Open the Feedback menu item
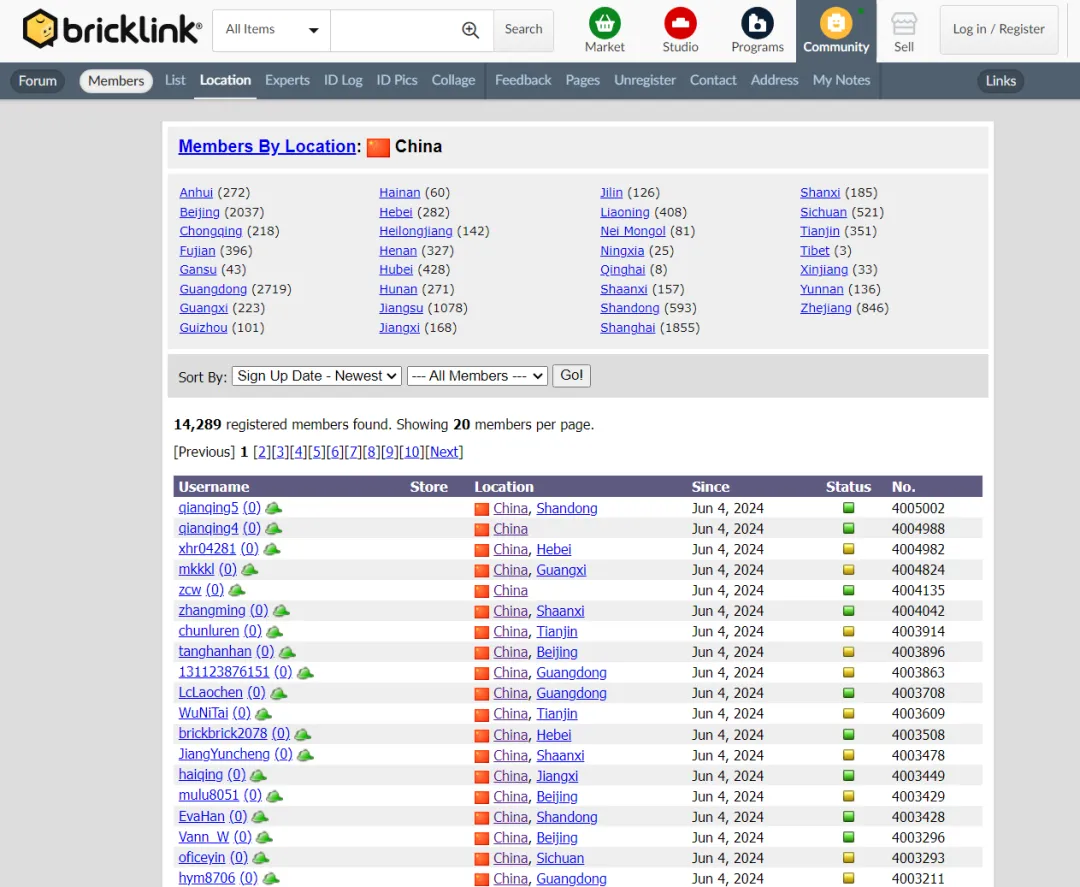 point(523,80)
